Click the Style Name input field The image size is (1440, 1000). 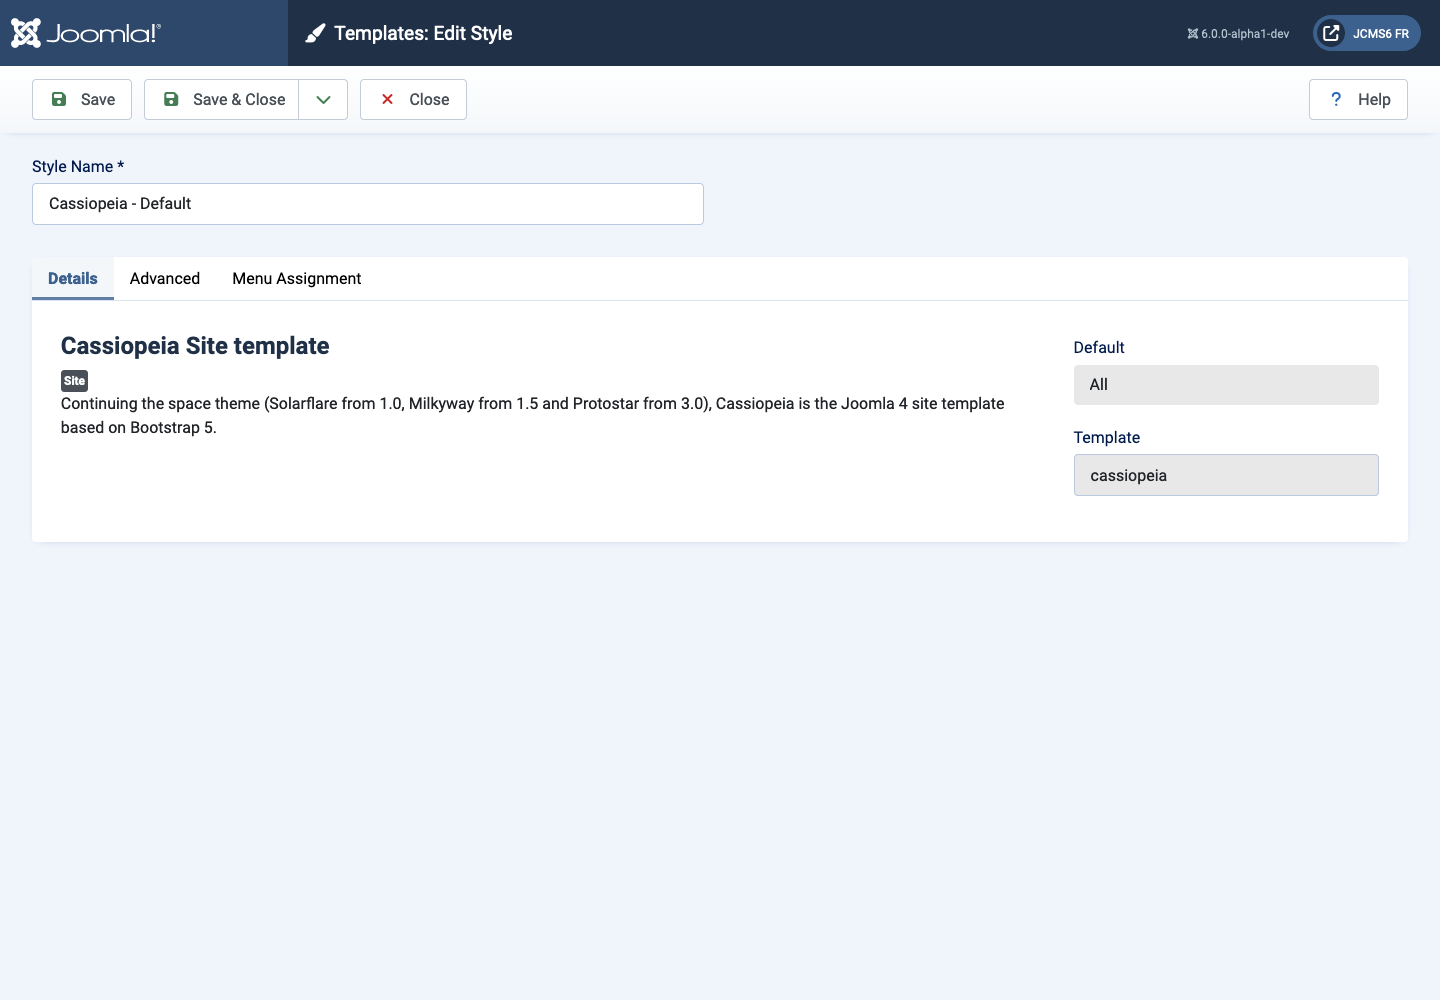[368, 204]
